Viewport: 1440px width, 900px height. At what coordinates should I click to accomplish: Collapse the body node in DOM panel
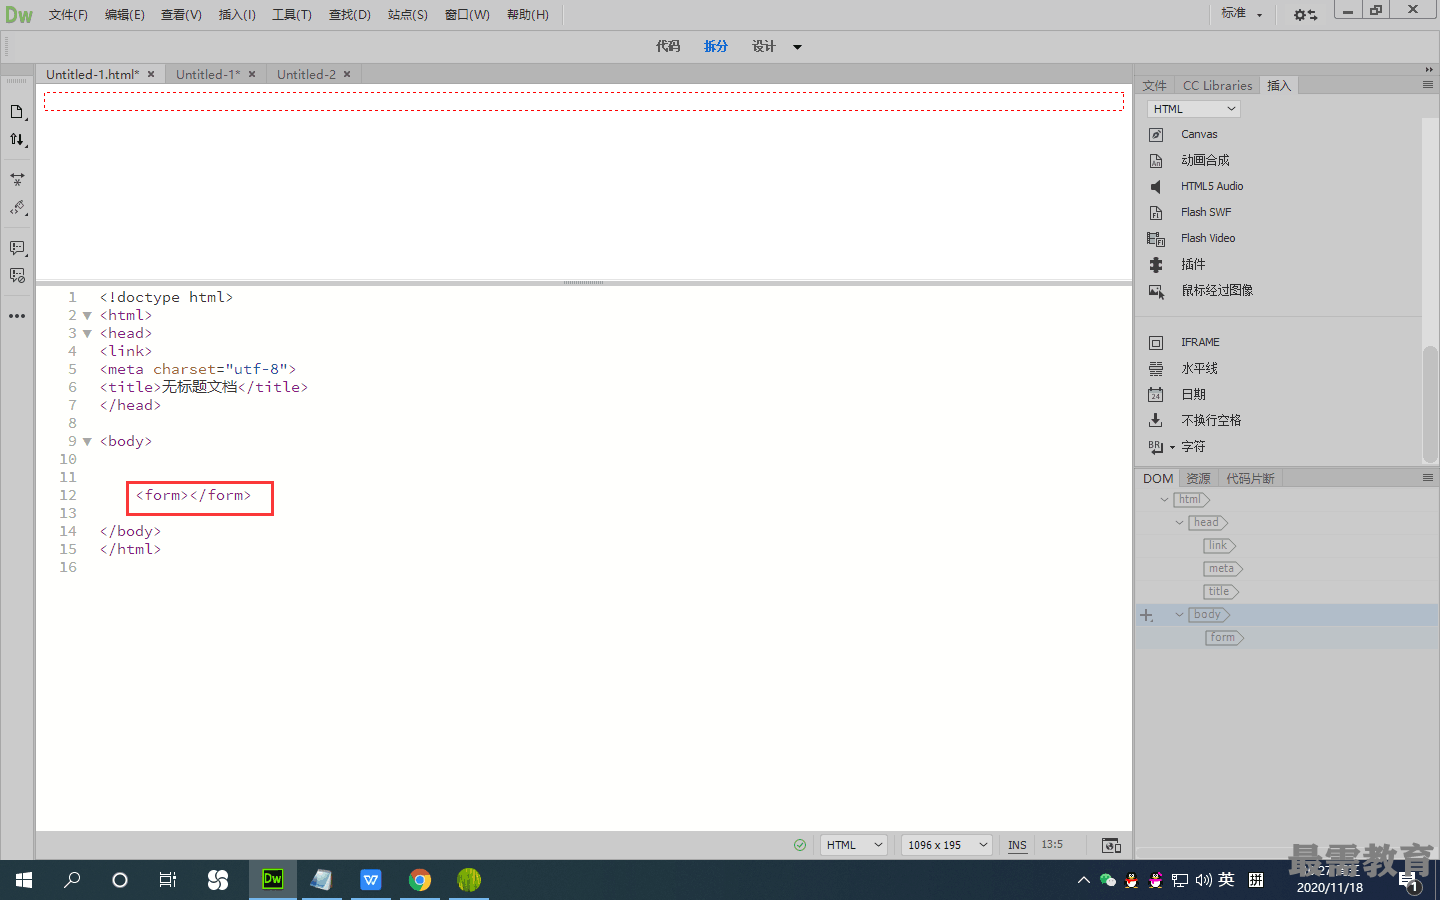click(x=1179, y=615)
